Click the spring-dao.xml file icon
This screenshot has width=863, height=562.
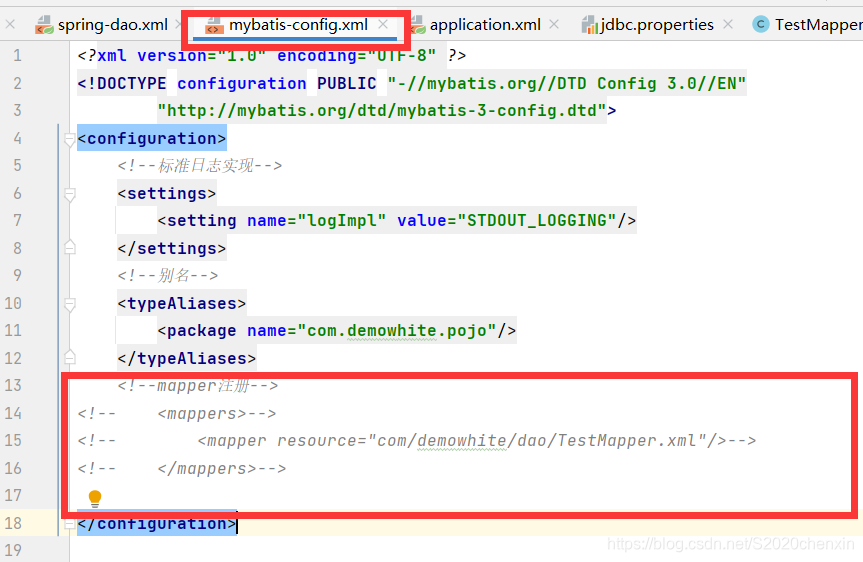44,25
